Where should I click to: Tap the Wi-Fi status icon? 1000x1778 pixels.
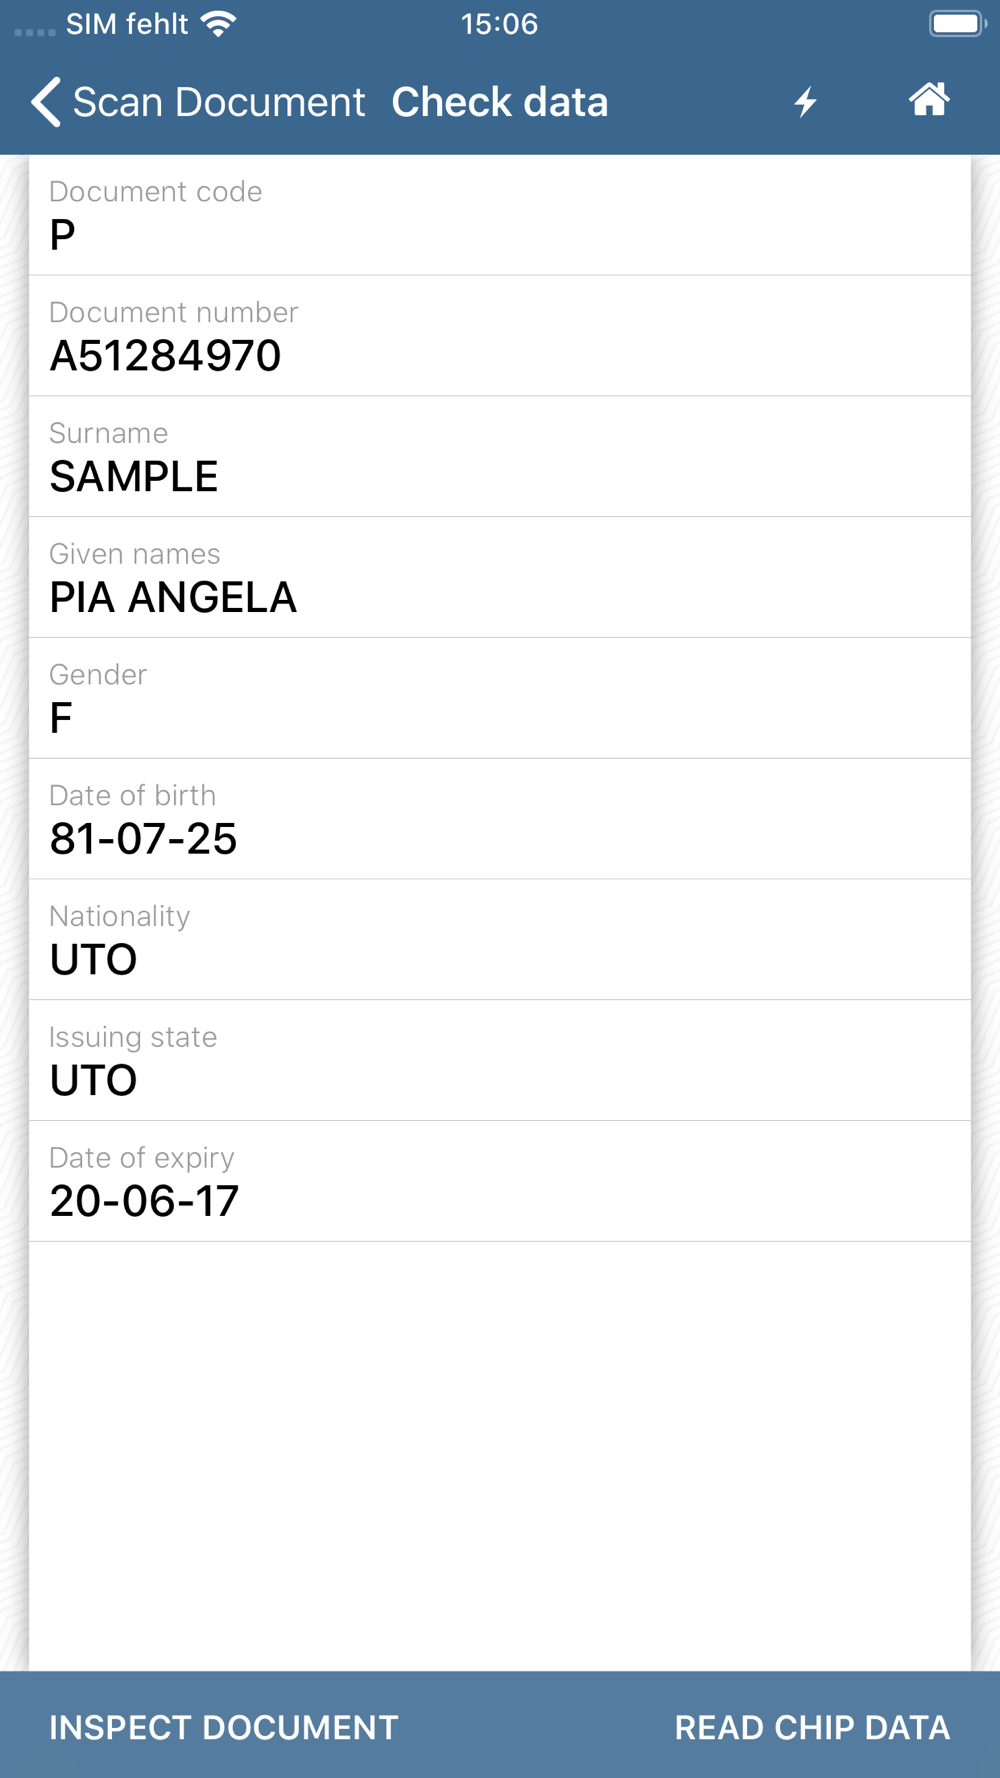click(218, 24)
